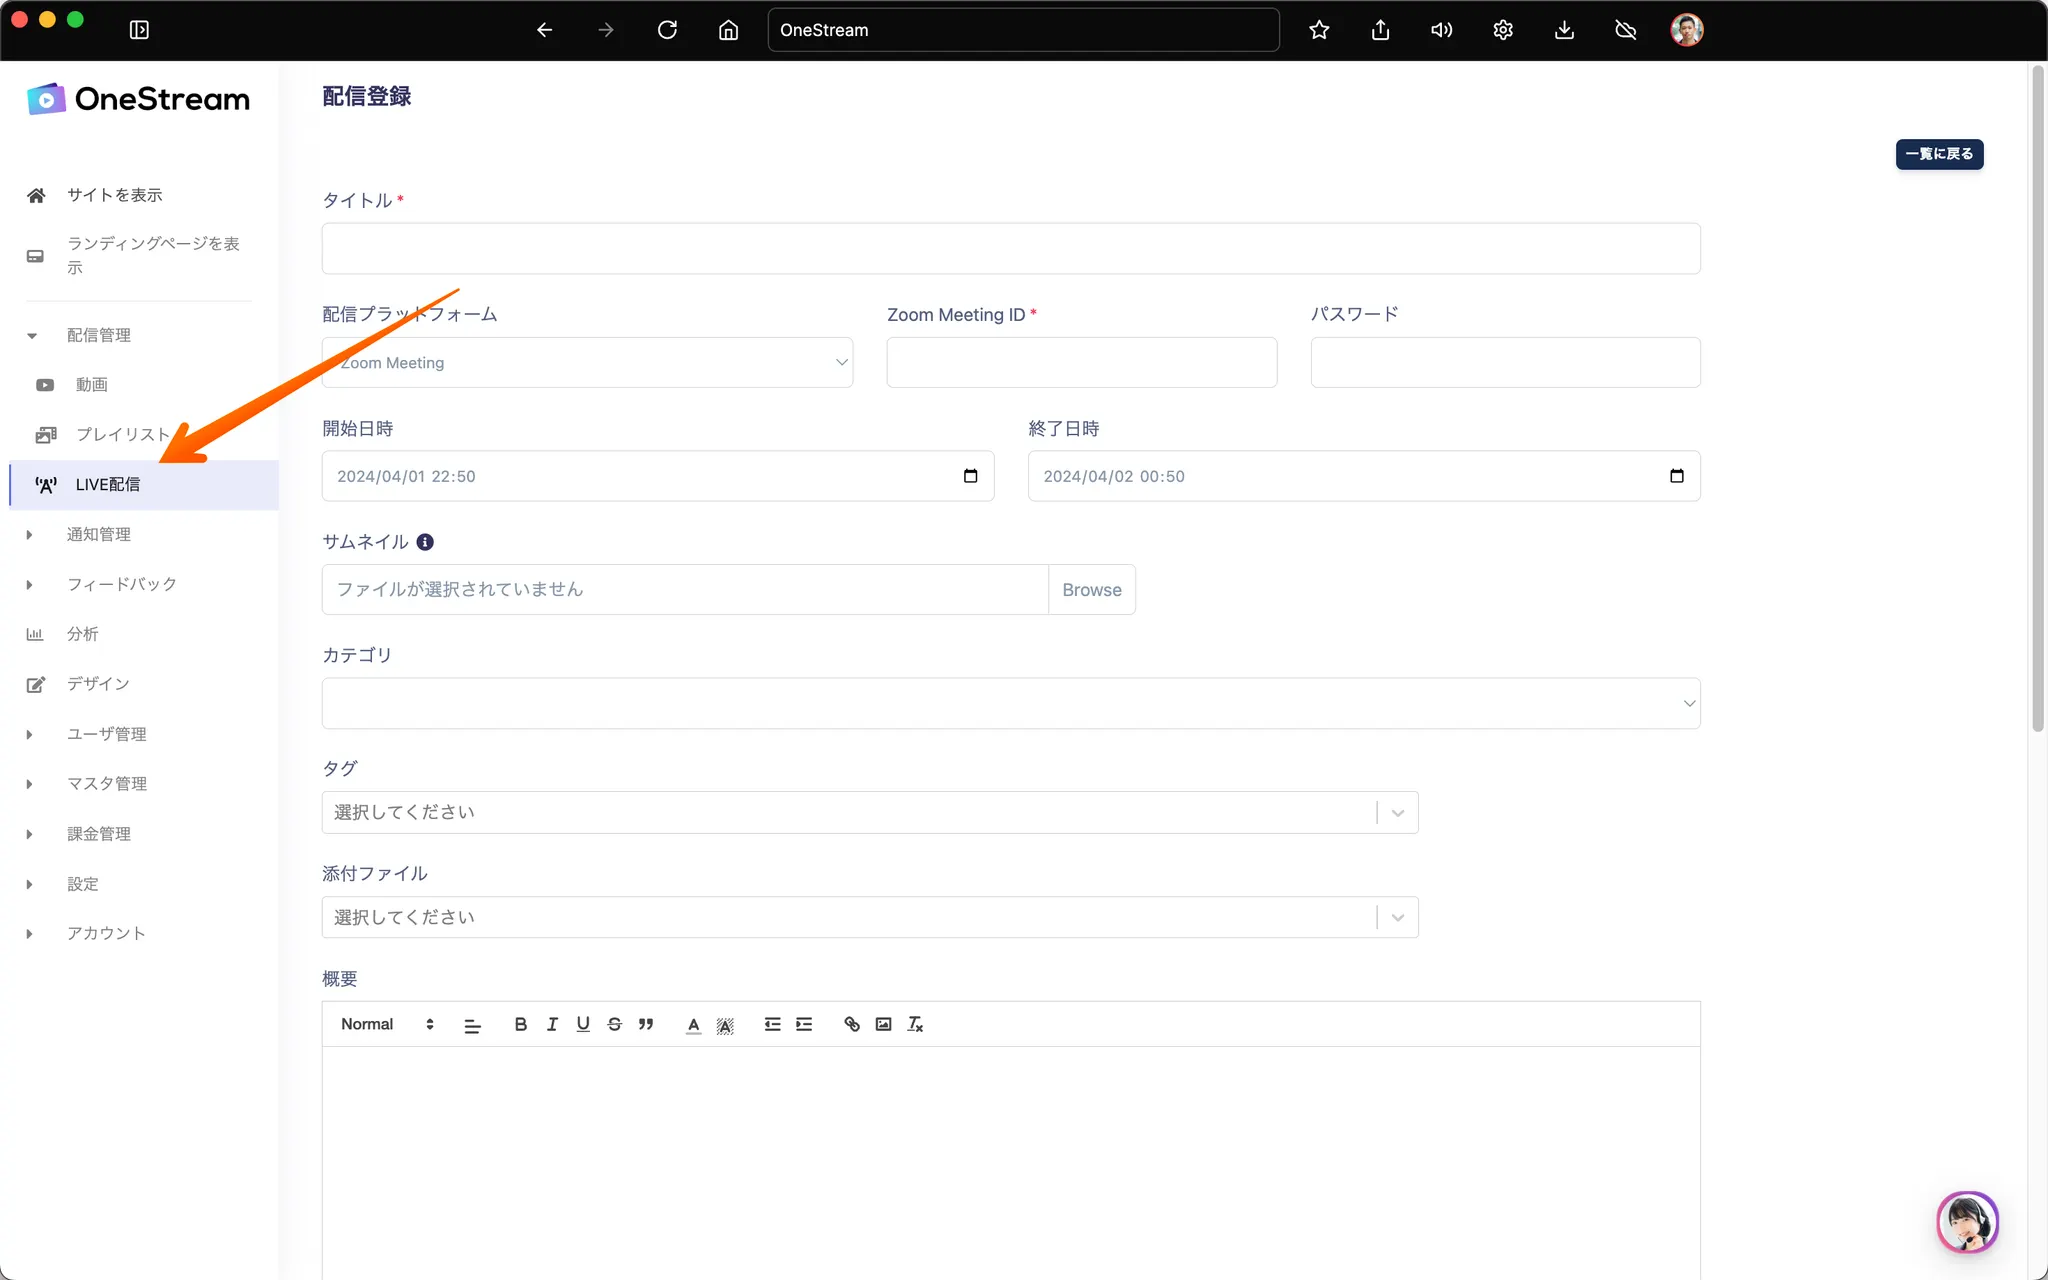Open 分析 in the sidebar
This screenshot has width=2048, height=1280.
pyautogui.click(x=82, y=634)
